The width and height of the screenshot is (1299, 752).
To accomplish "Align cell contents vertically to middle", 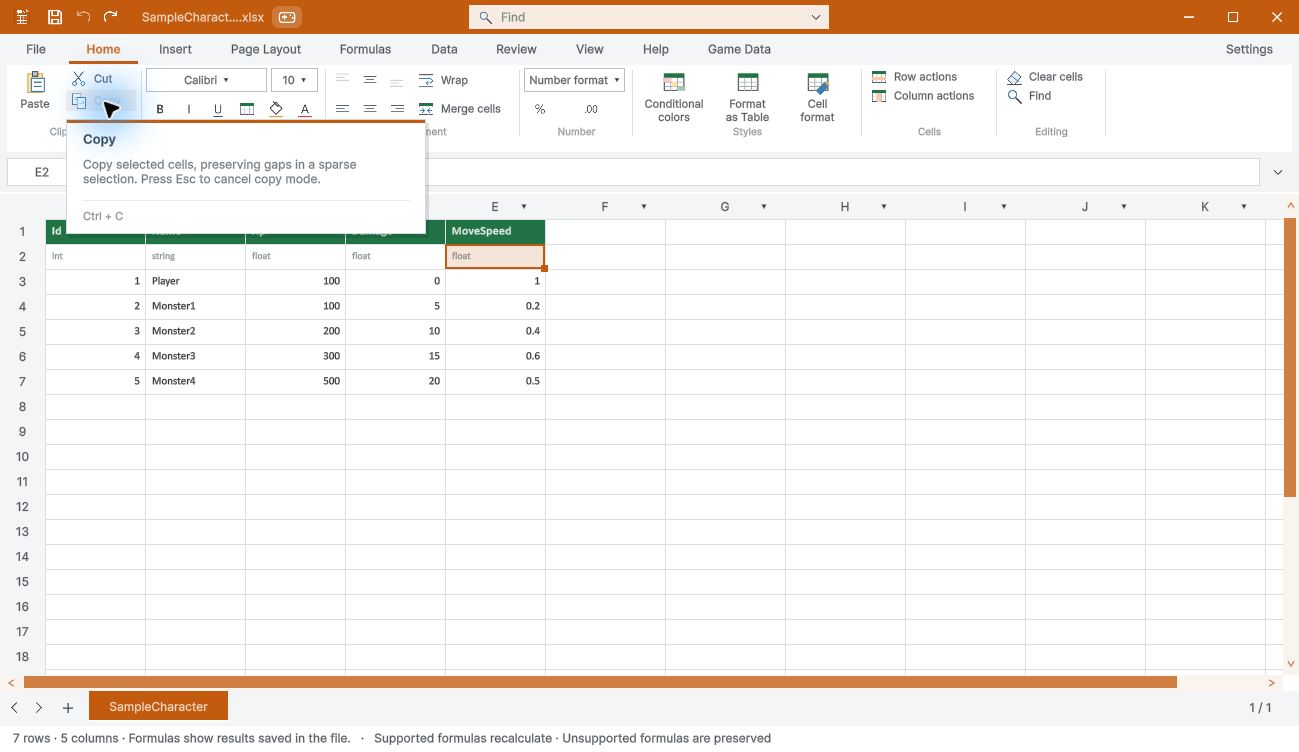I will tap(370, 80).
